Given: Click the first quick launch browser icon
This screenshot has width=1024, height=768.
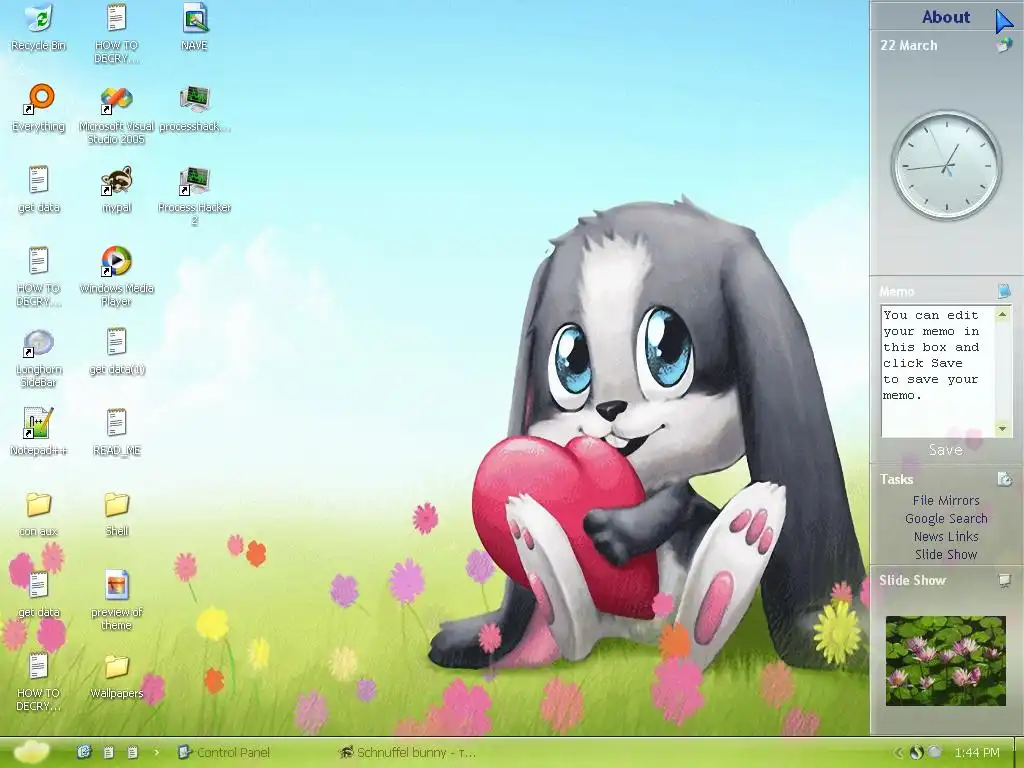Looking at the screenshot, I should [x=84, y=752].
